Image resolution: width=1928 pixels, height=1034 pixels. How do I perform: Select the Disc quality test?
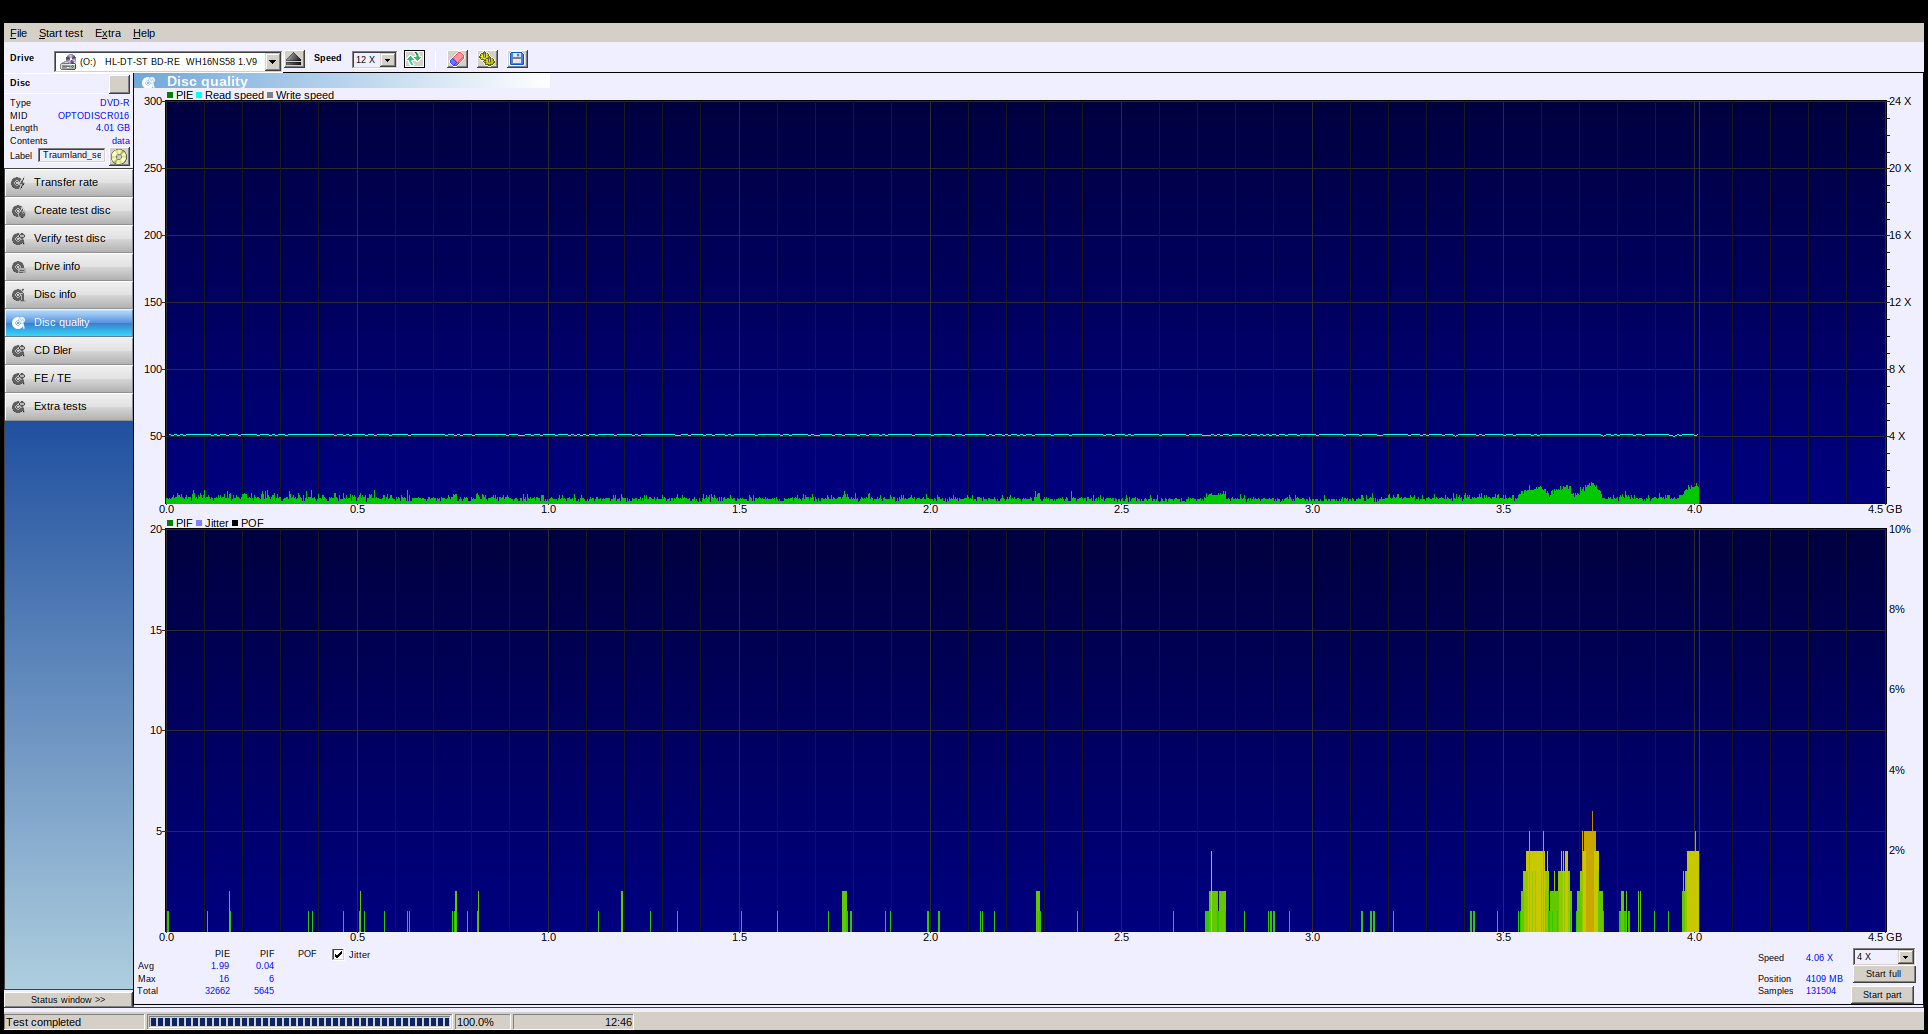pos(69,323)
